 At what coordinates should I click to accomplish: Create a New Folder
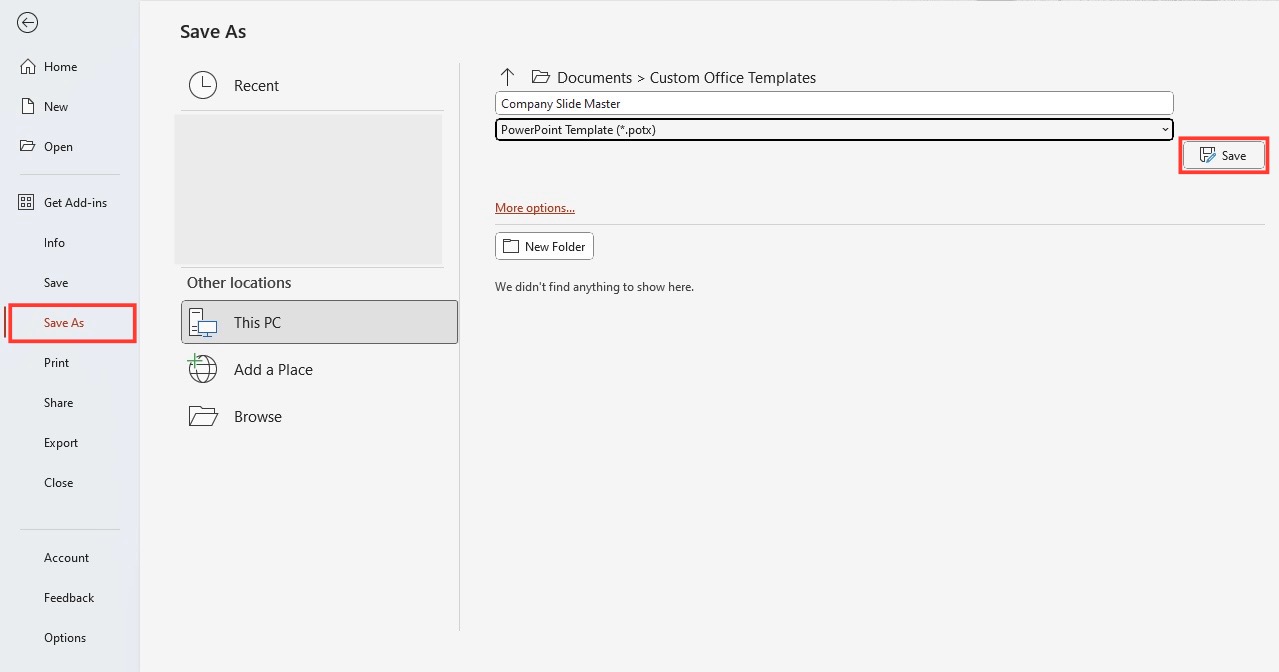(x=544, y=246)
